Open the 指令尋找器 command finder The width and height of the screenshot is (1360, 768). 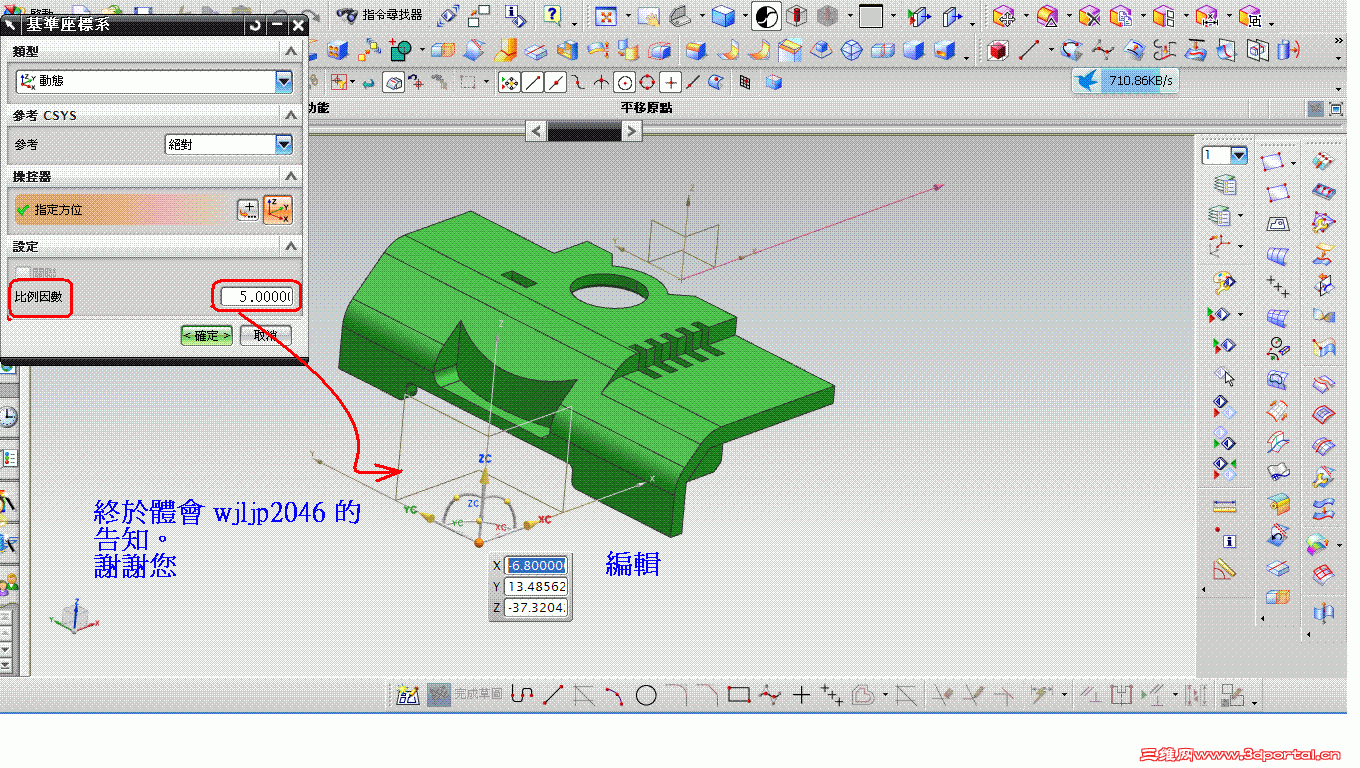[379, 15]
